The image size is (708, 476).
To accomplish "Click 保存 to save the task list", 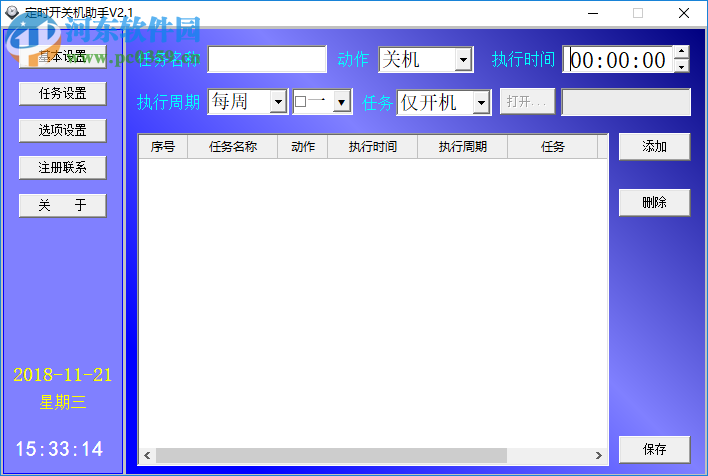I will (654, 449).
